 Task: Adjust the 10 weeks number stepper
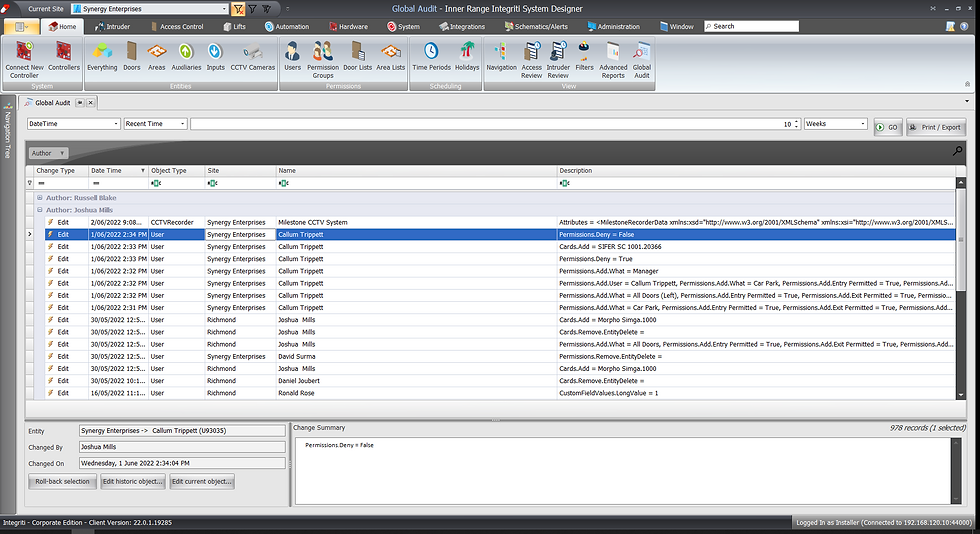pyautogui.click(x=796, y=124)
